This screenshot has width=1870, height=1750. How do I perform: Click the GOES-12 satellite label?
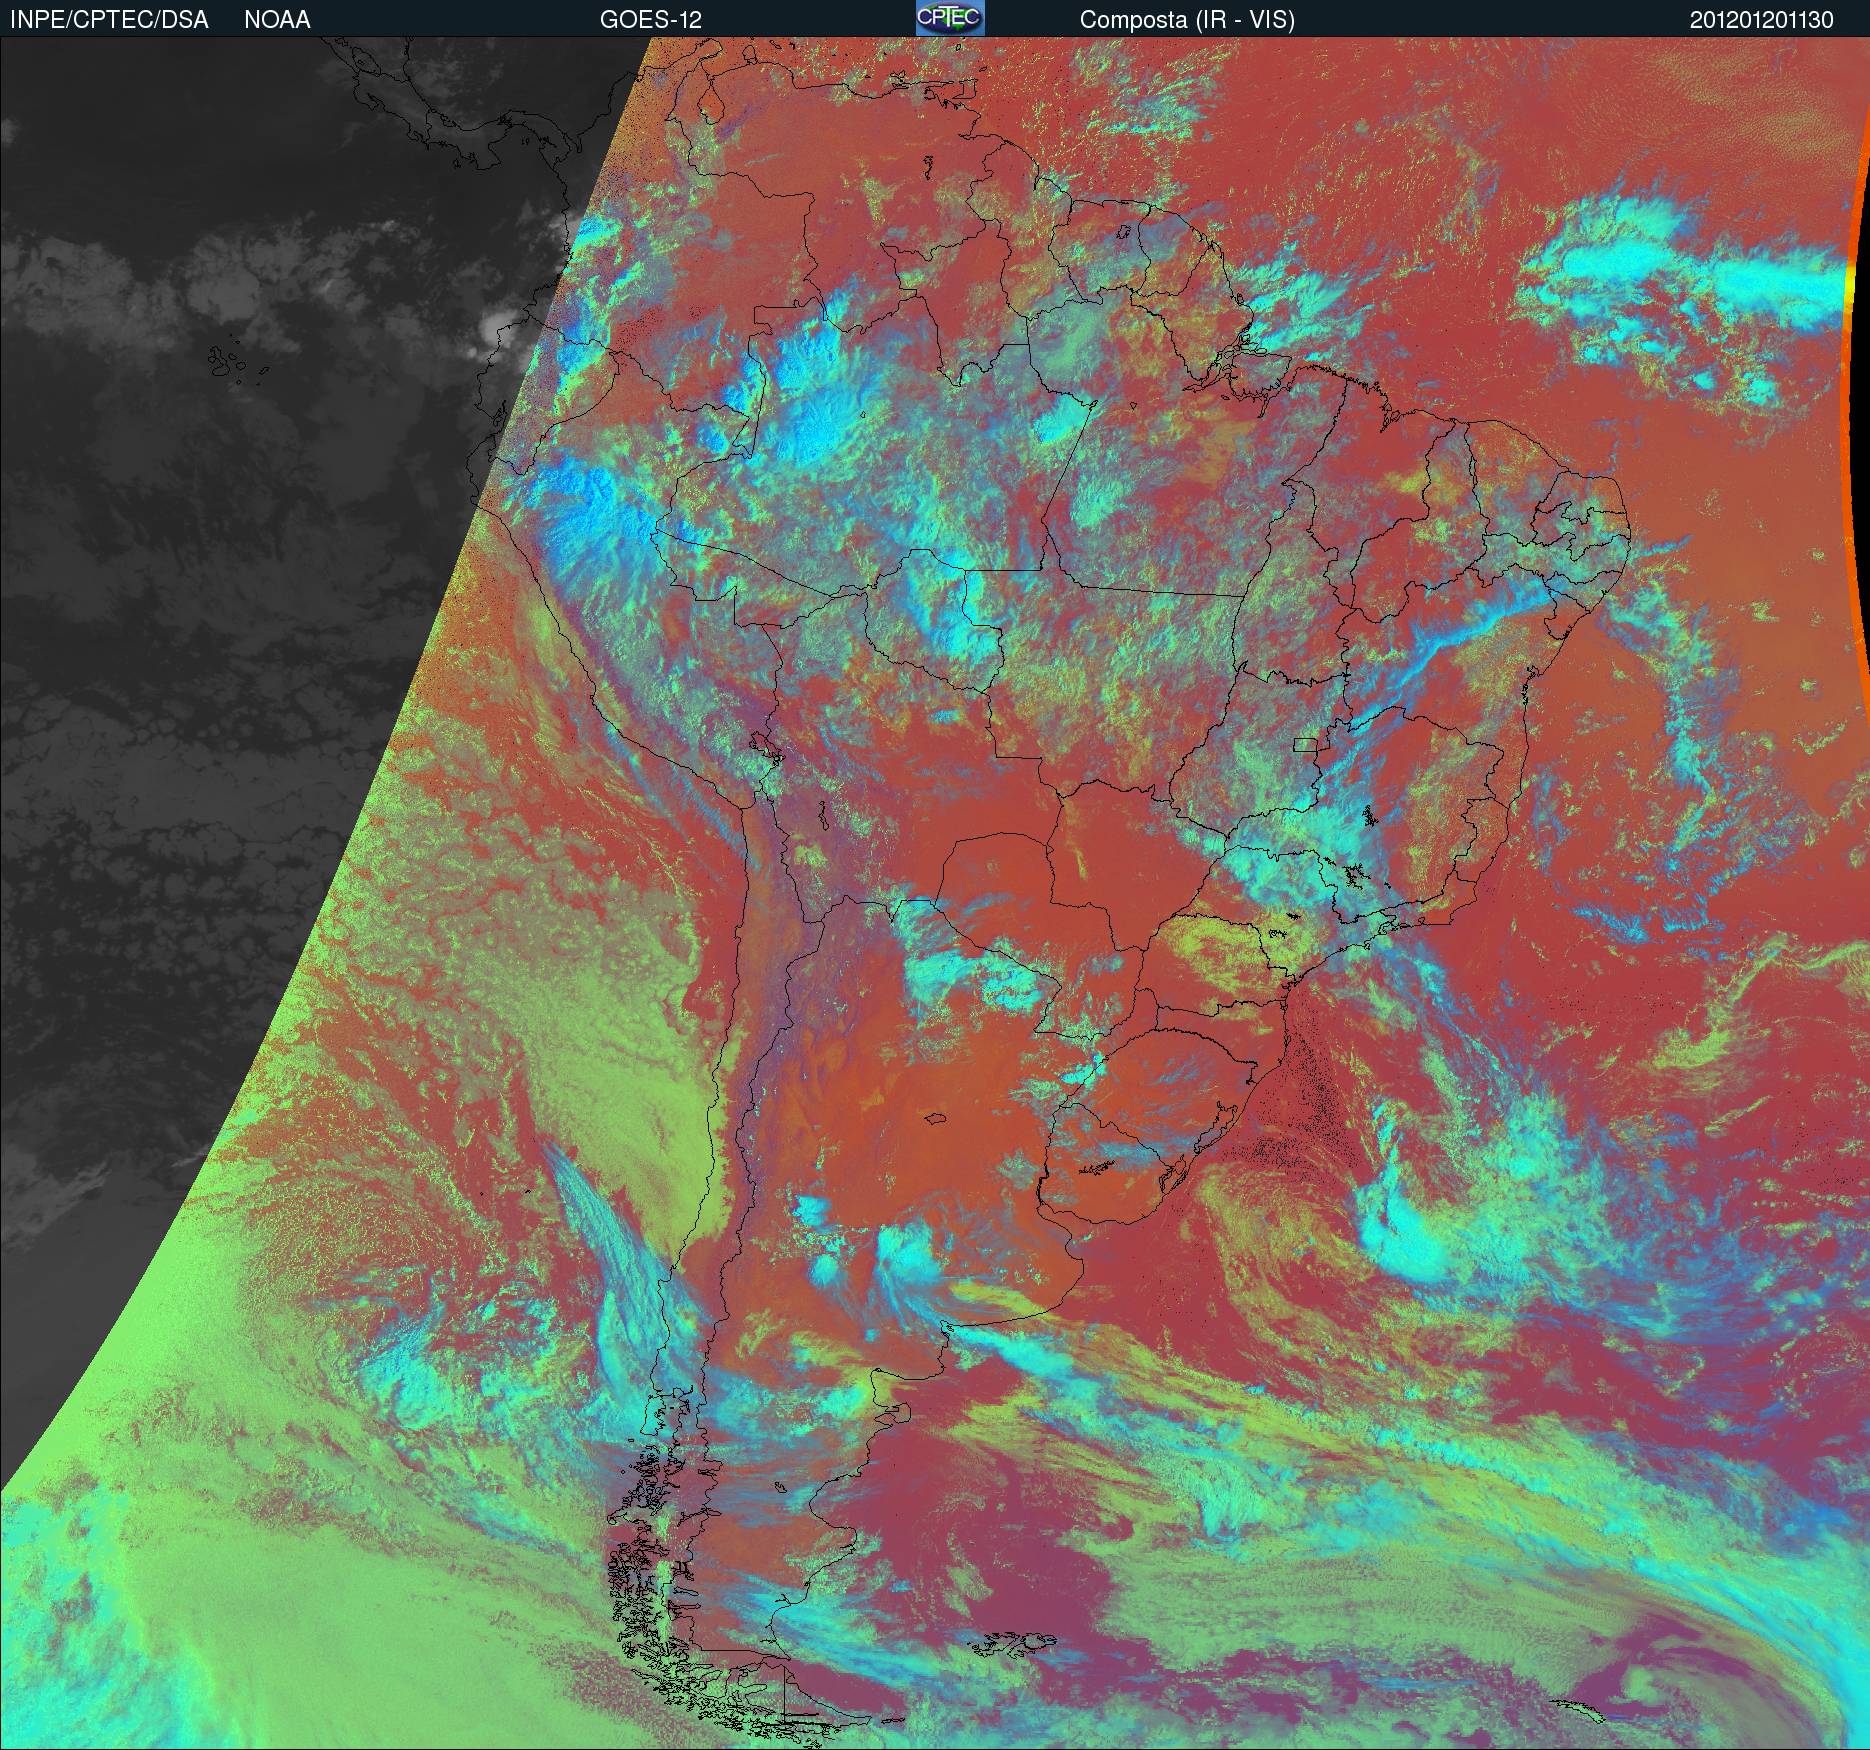[x=650, y=20]
